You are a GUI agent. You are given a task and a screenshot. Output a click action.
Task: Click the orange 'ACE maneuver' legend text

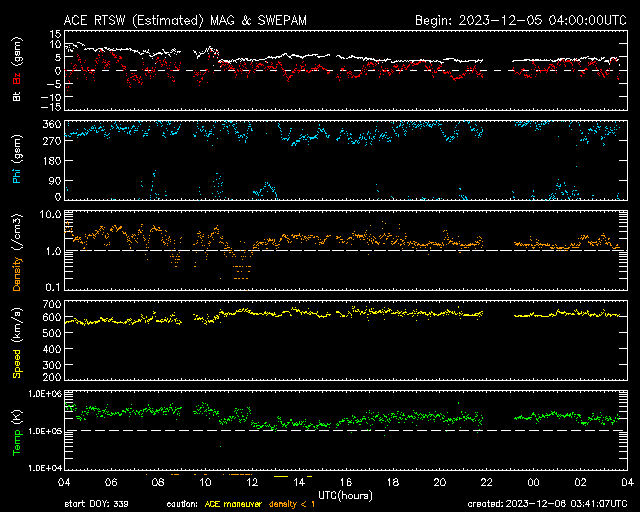pyautogui.click(x=232, y=503)
